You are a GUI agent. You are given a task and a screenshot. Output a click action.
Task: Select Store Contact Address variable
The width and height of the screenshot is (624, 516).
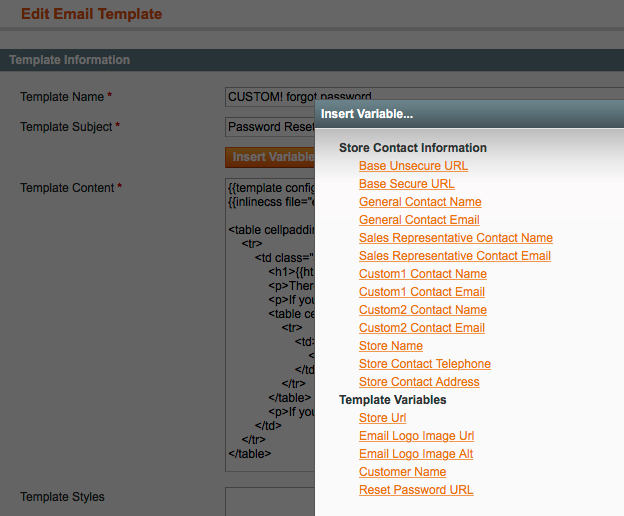[x=419, y=382]
